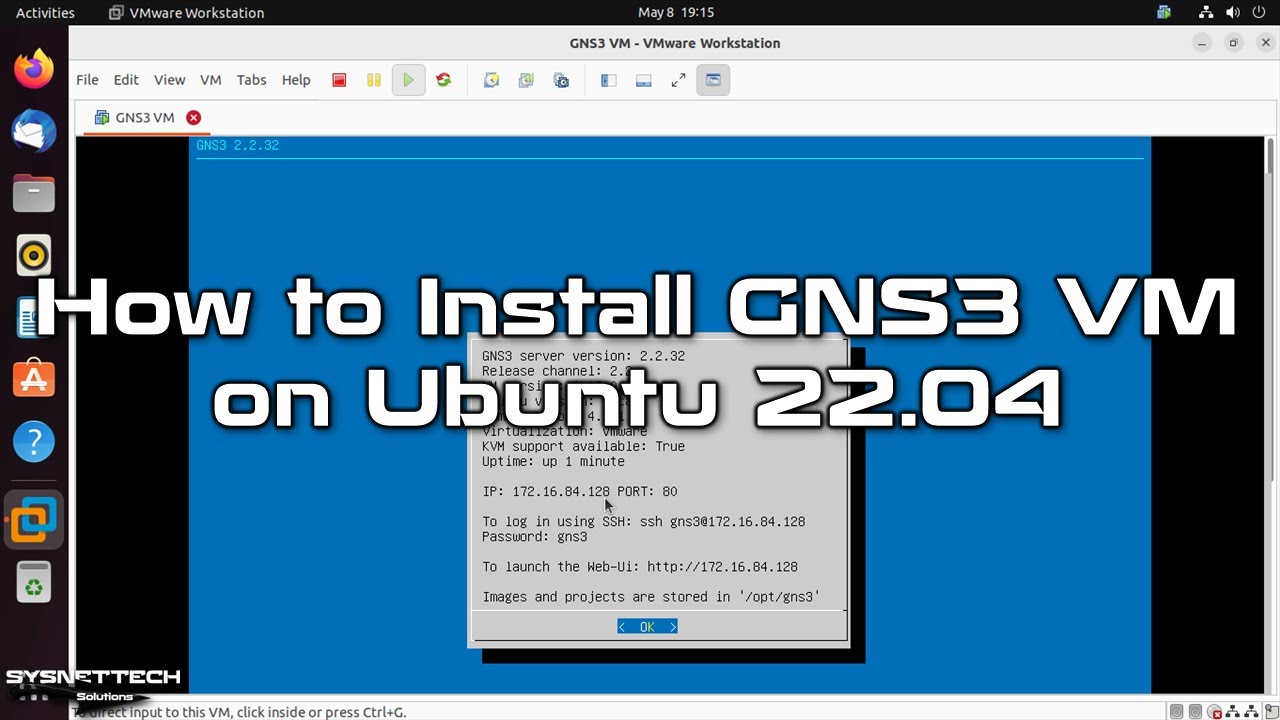Toggle the thumbnail bar view icon
This screenshot has width=1280, height=720.
tap(643, 80)
